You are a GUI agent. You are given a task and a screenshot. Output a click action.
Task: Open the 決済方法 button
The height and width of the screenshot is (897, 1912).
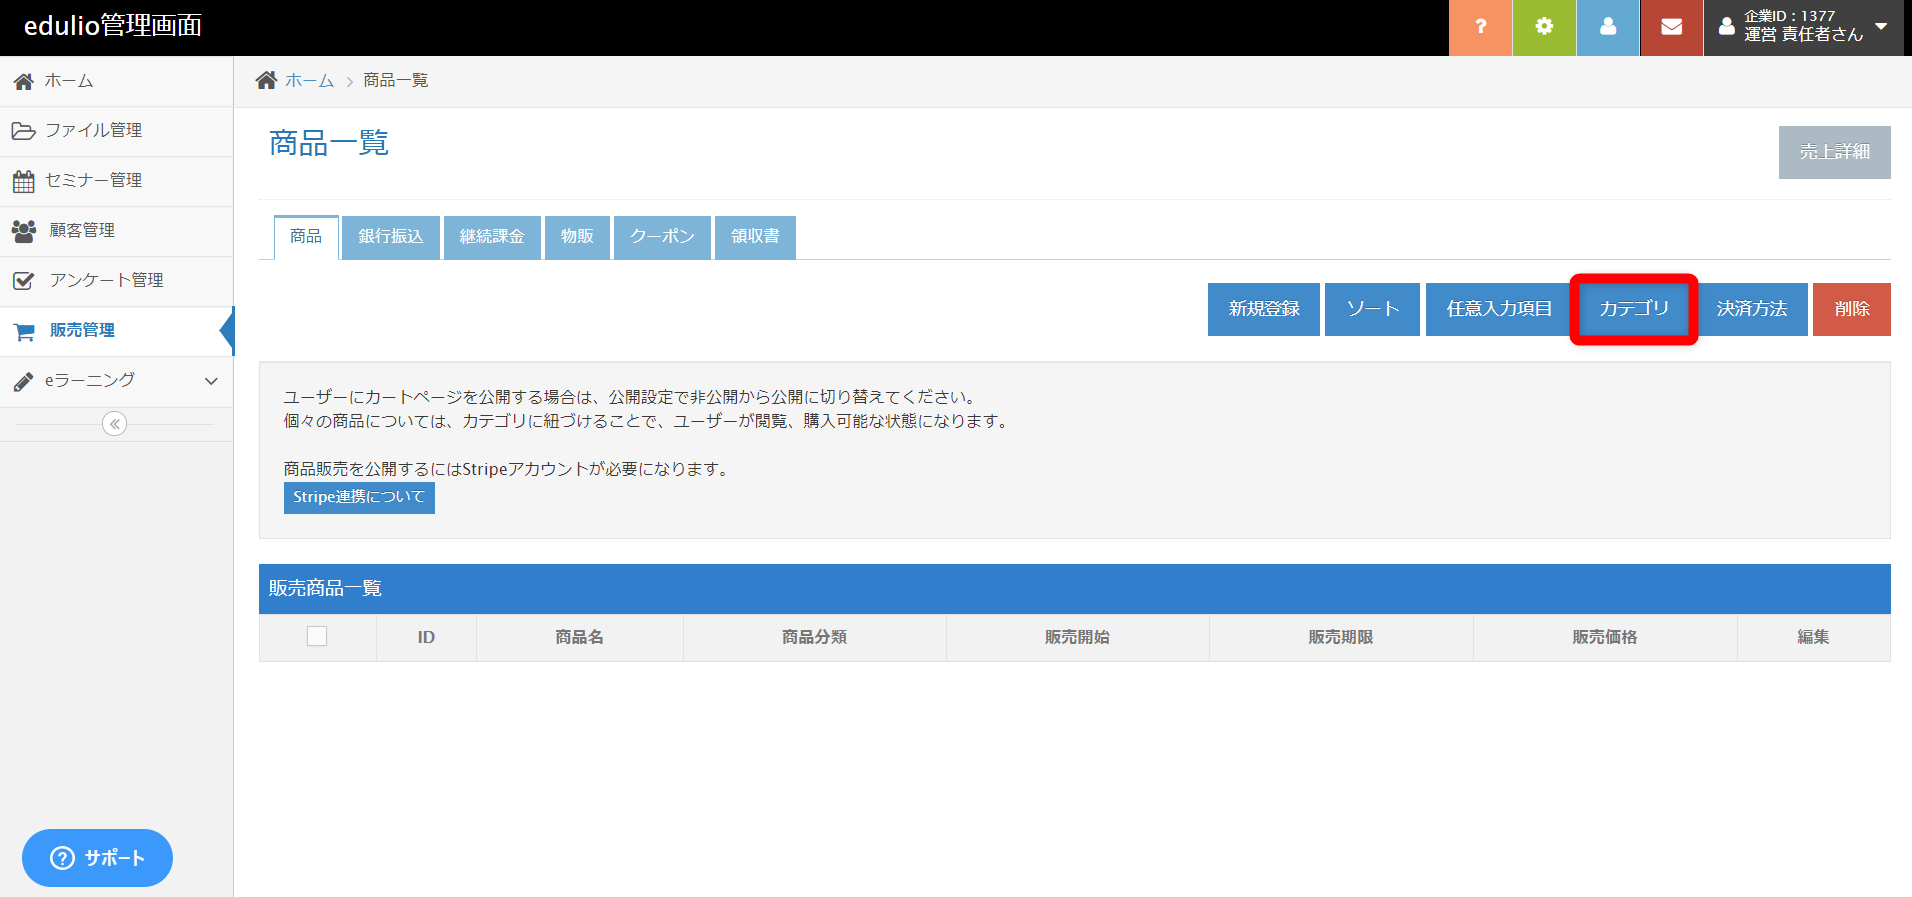[1752, 309]
